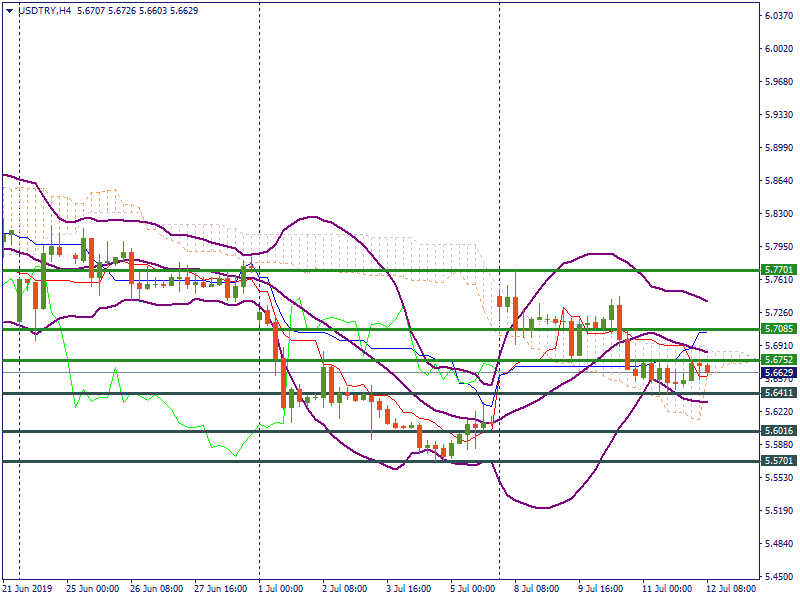Viewport: 800px width, 600px height.
Task: Select the 3 Jul 16:00 time label
Action: coord(410,589)
